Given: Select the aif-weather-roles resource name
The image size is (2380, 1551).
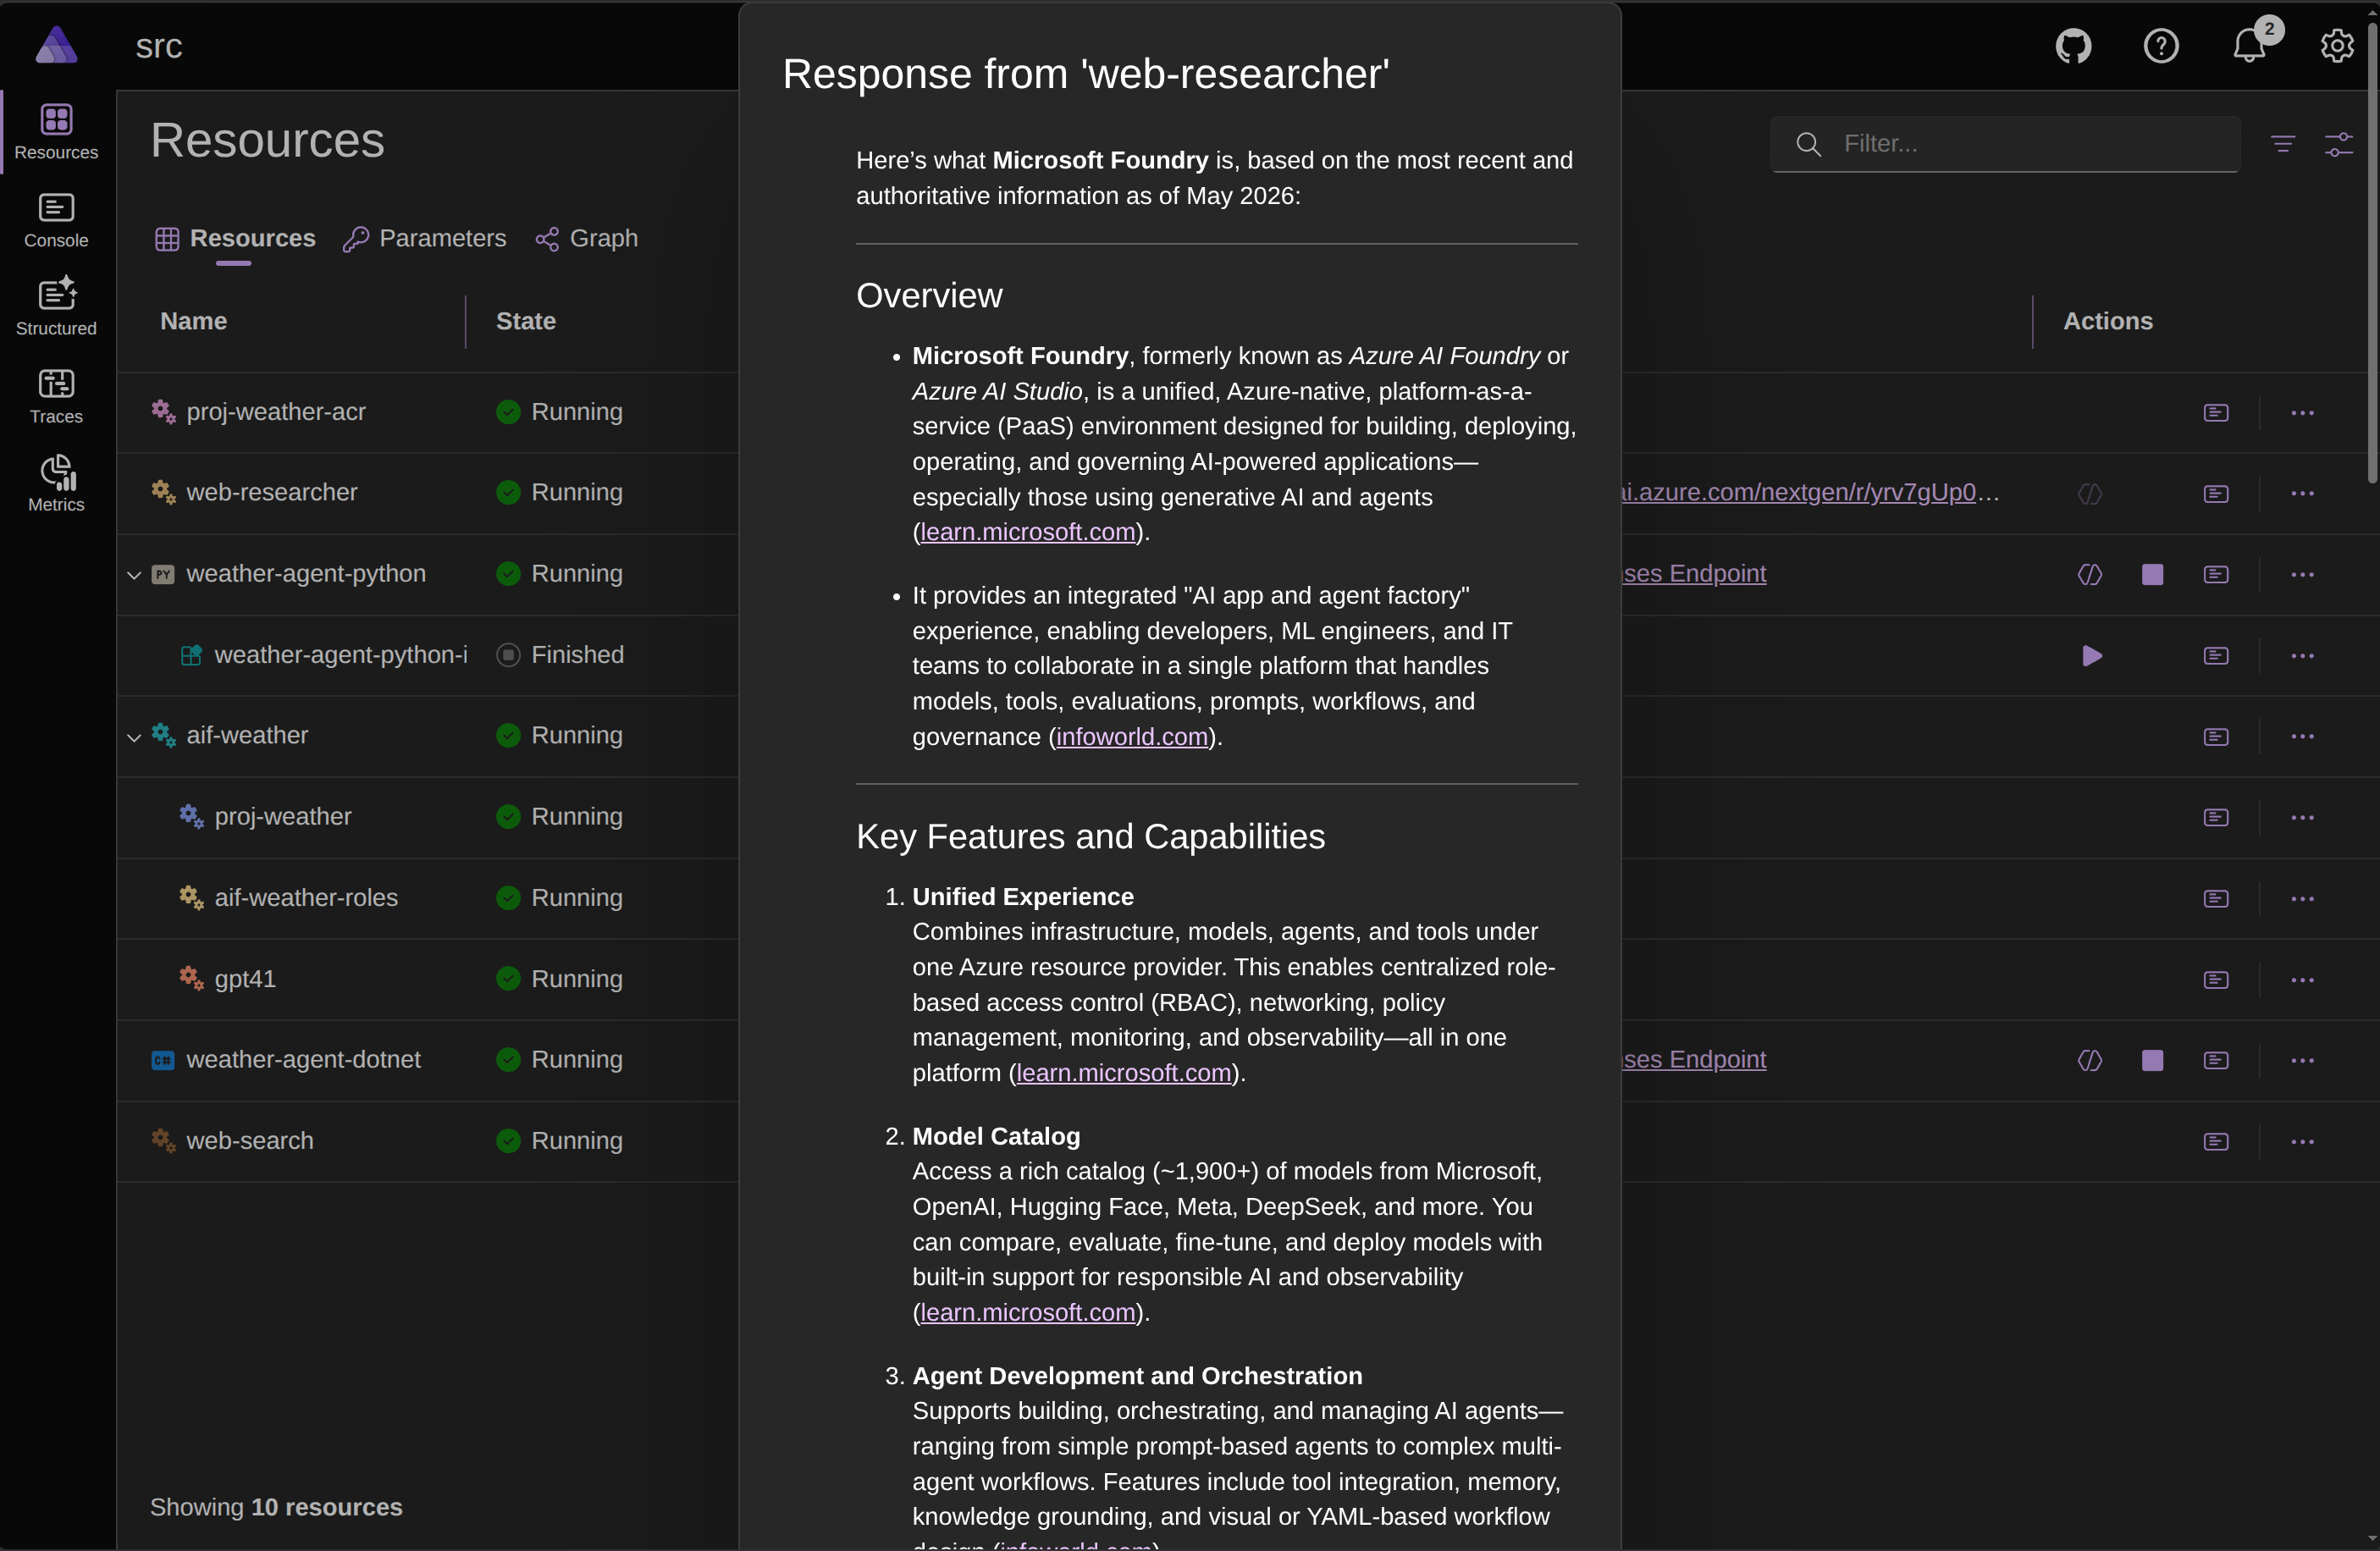Looking at the screenshot, I should (306, 898).
